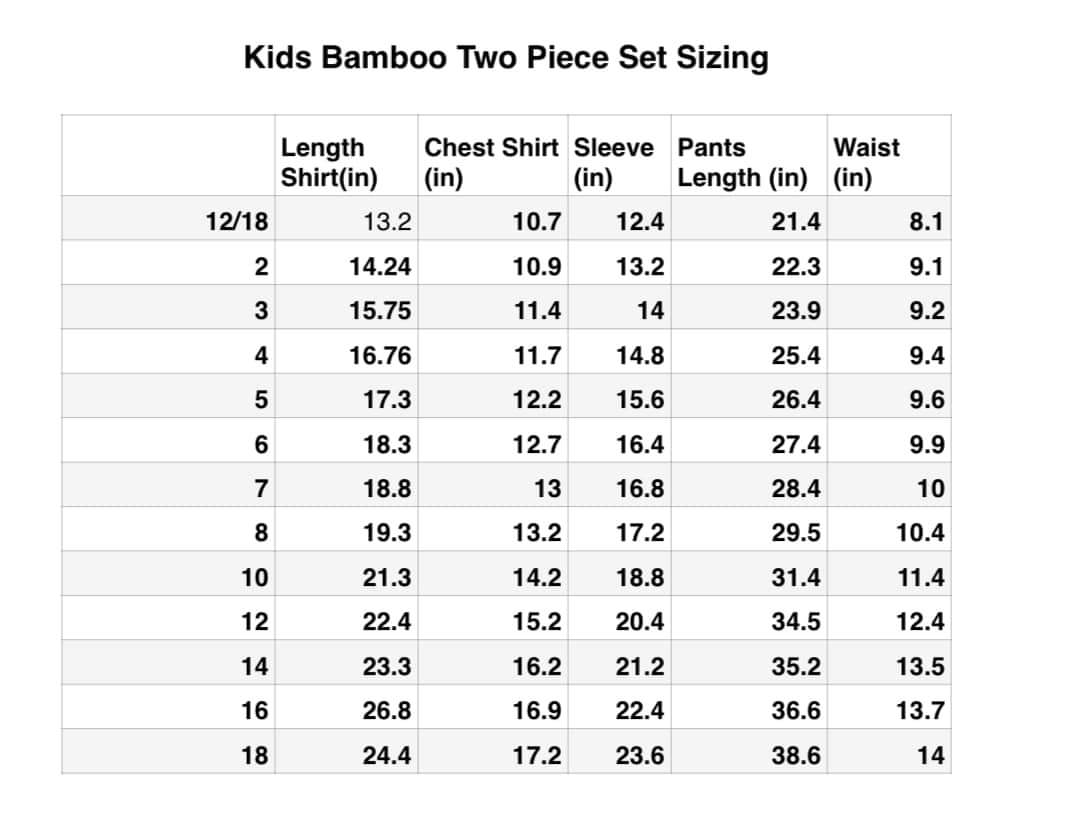This screenshot has width=1067, height=825.
Task: Click waist value 13.7 for size 16
Action: click(x=920, y=711)
